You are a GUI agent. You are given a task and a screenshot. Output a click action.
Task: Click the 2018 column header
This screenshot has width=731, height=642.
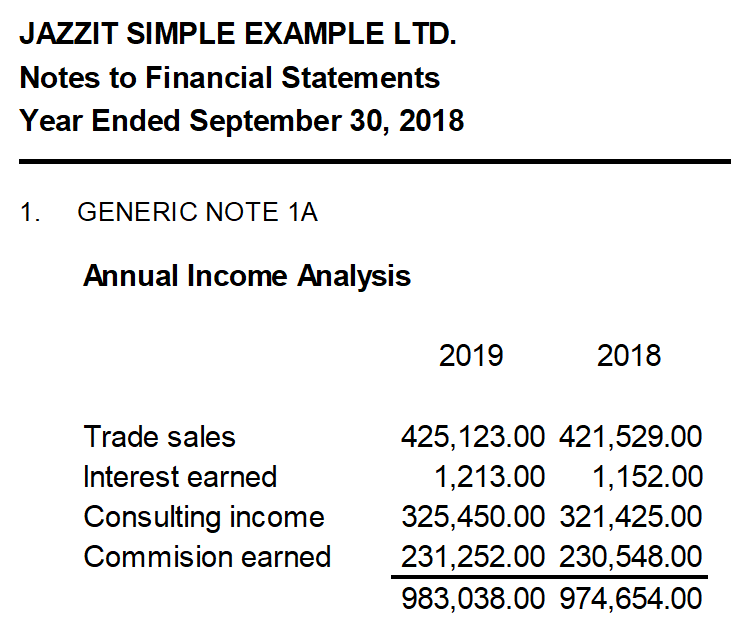tap(629, 356)
